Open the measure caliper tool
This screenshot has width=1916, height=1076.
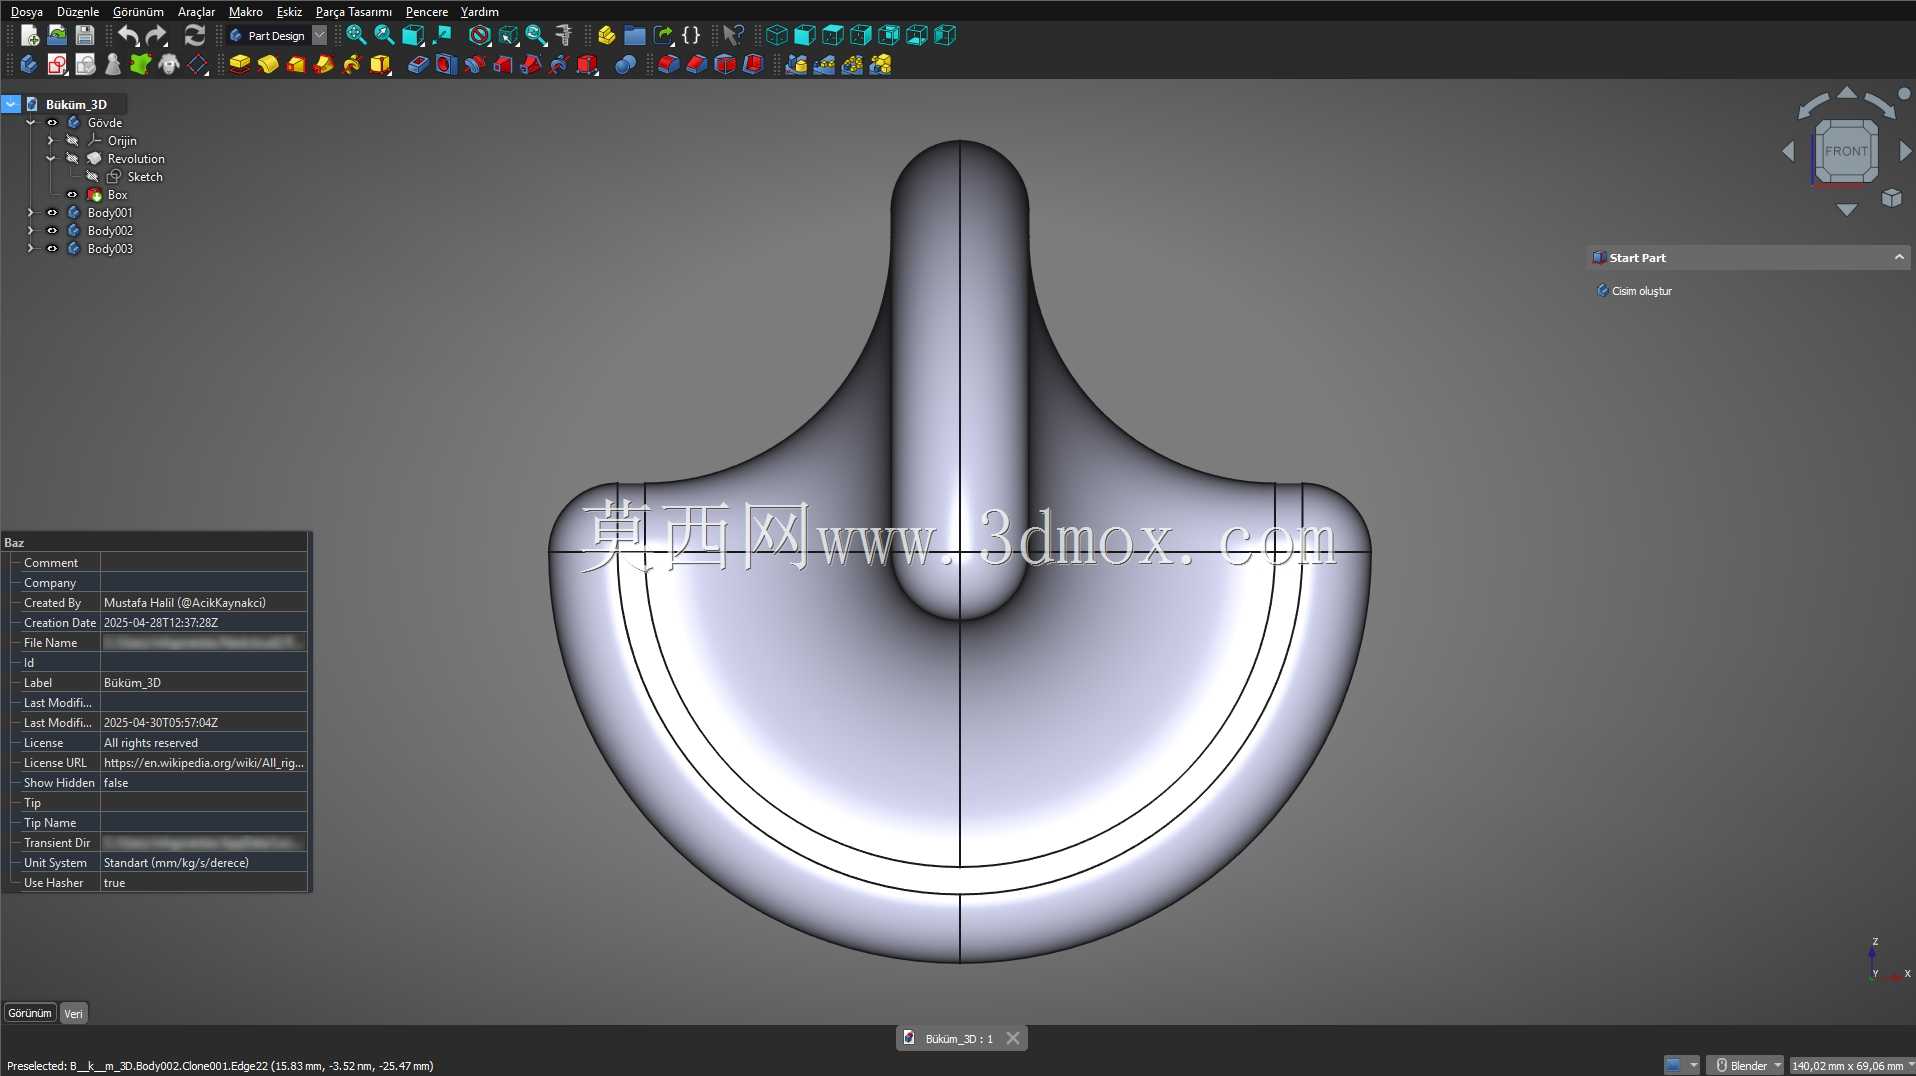click(x=564, y=36)
